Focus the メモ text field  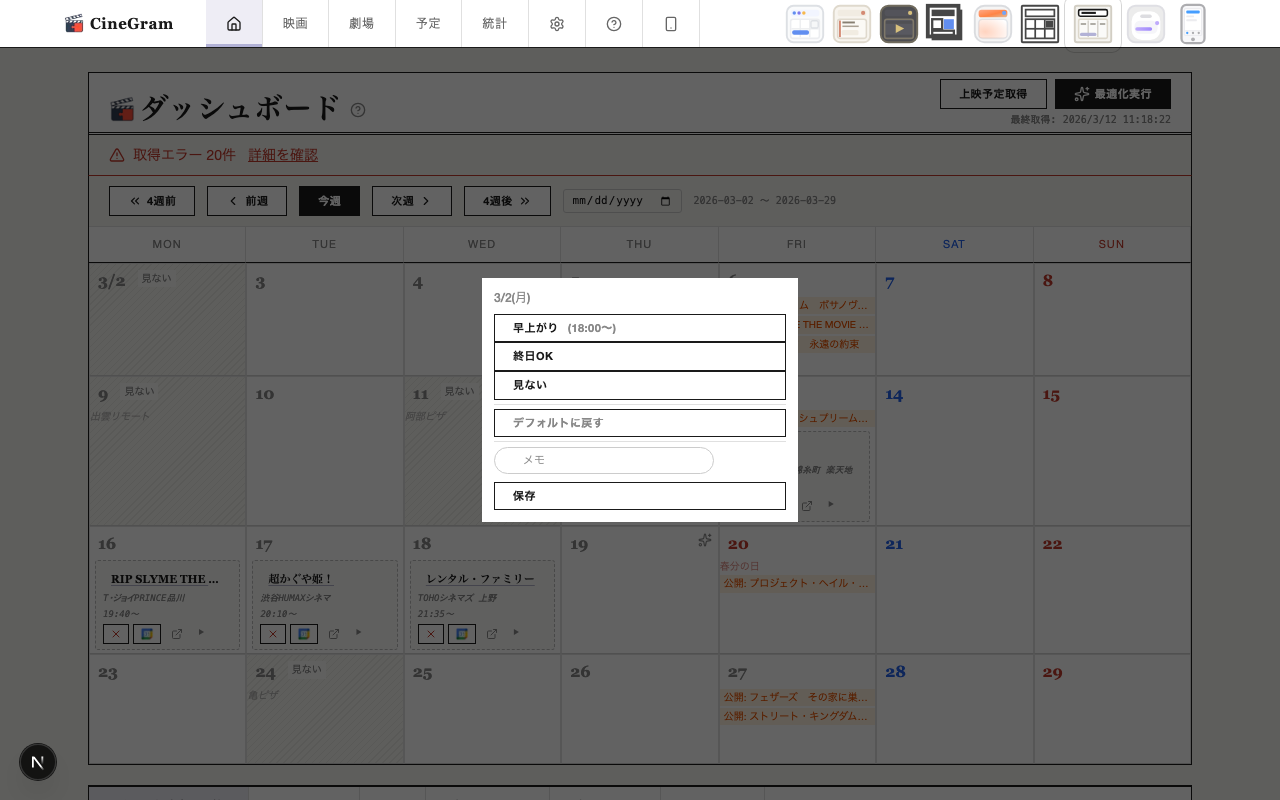point(604,460)
